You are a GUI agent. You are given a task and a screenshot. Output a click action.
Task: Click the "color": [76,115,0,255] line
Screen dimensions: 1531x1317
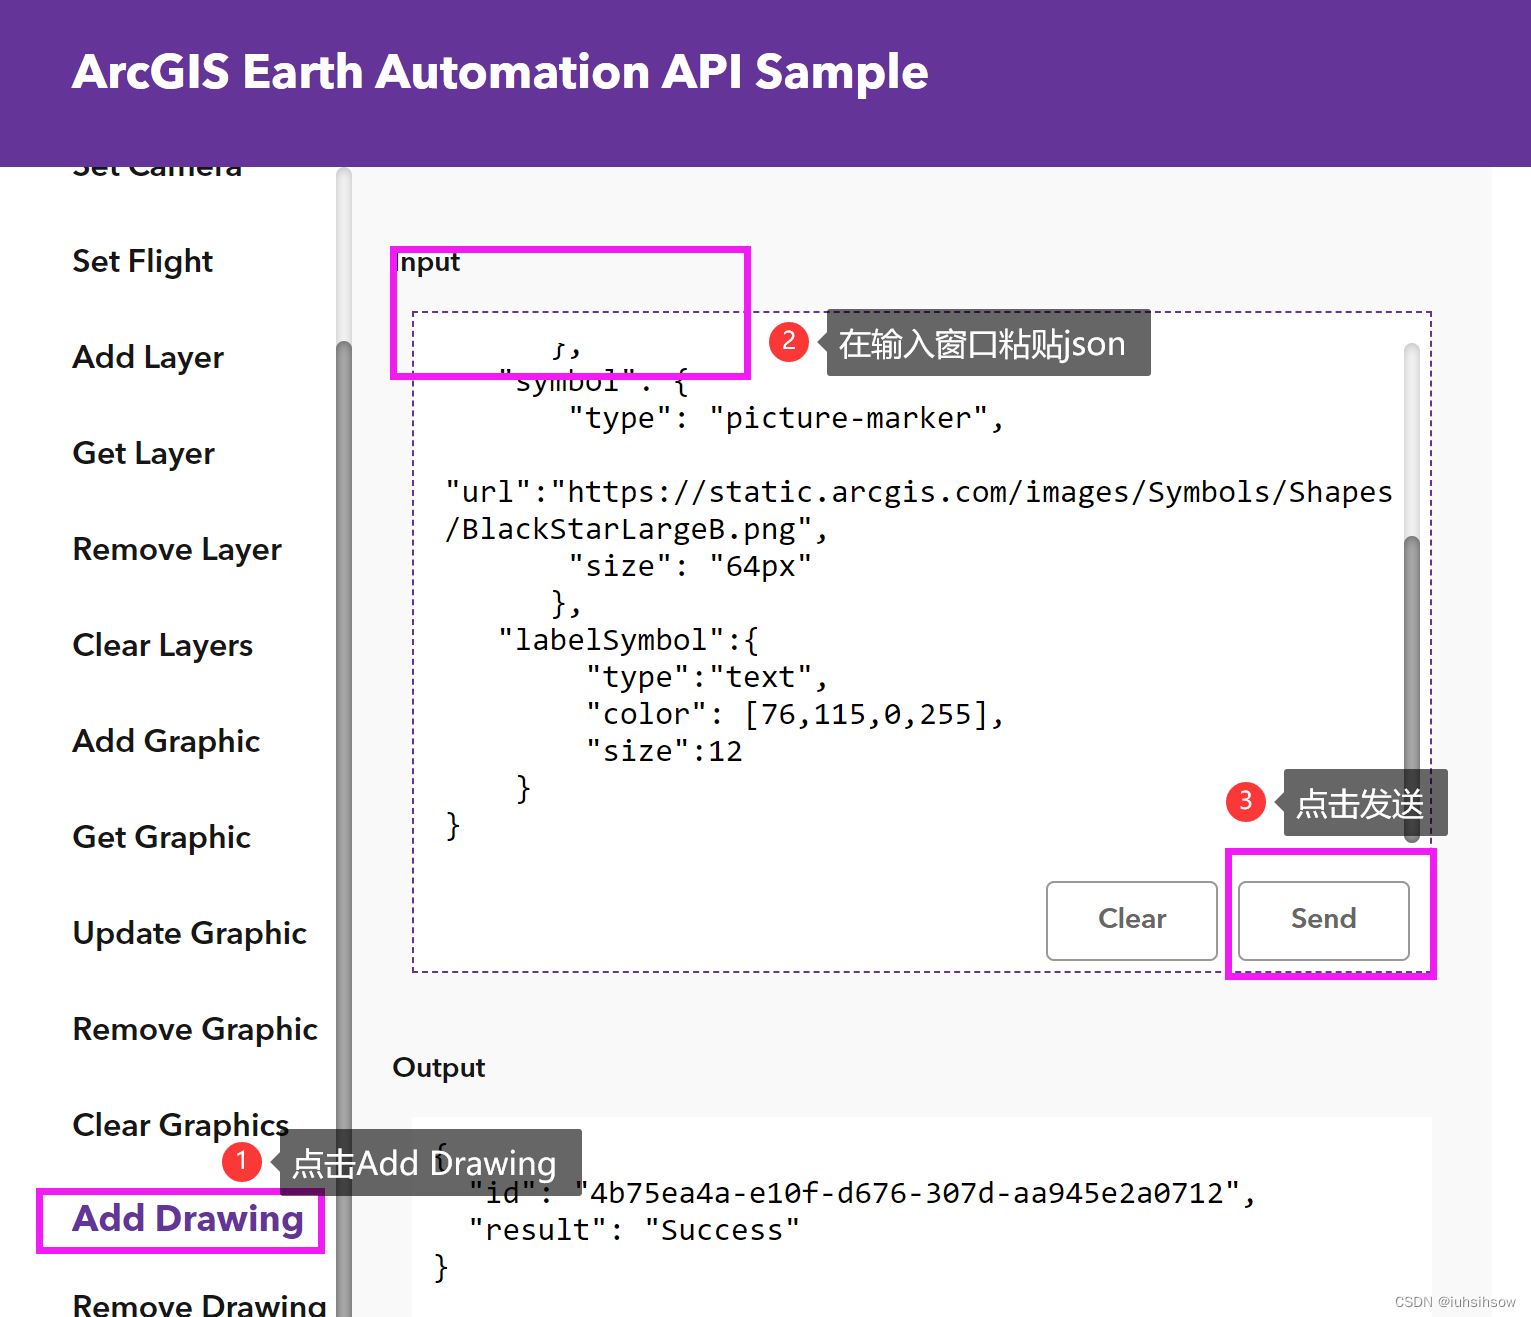pyautogui.click(x=795, y=714)
